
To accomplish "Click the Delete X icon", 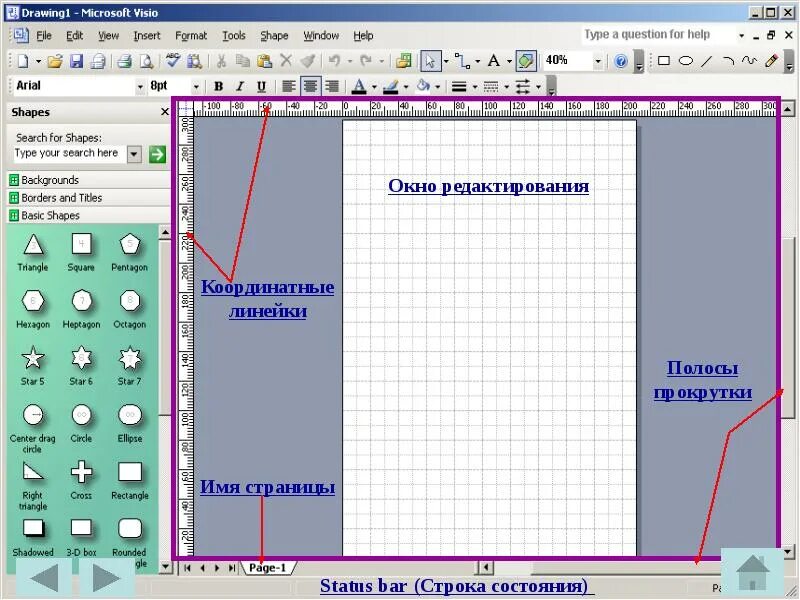I will click(x=286, y=61).
